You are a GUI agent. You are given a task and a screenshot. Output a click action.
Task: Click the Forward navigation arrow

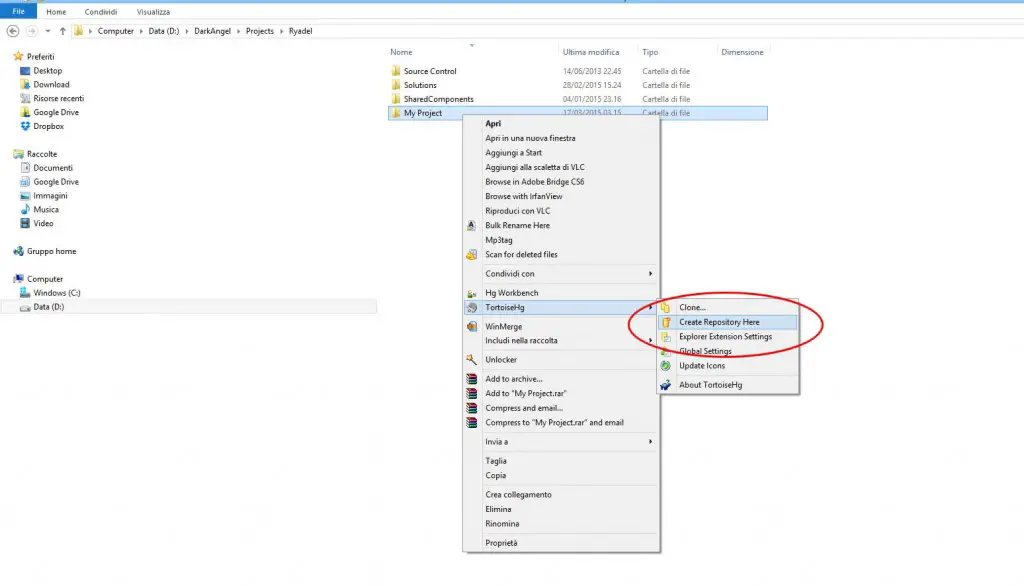tap(31, 31)
